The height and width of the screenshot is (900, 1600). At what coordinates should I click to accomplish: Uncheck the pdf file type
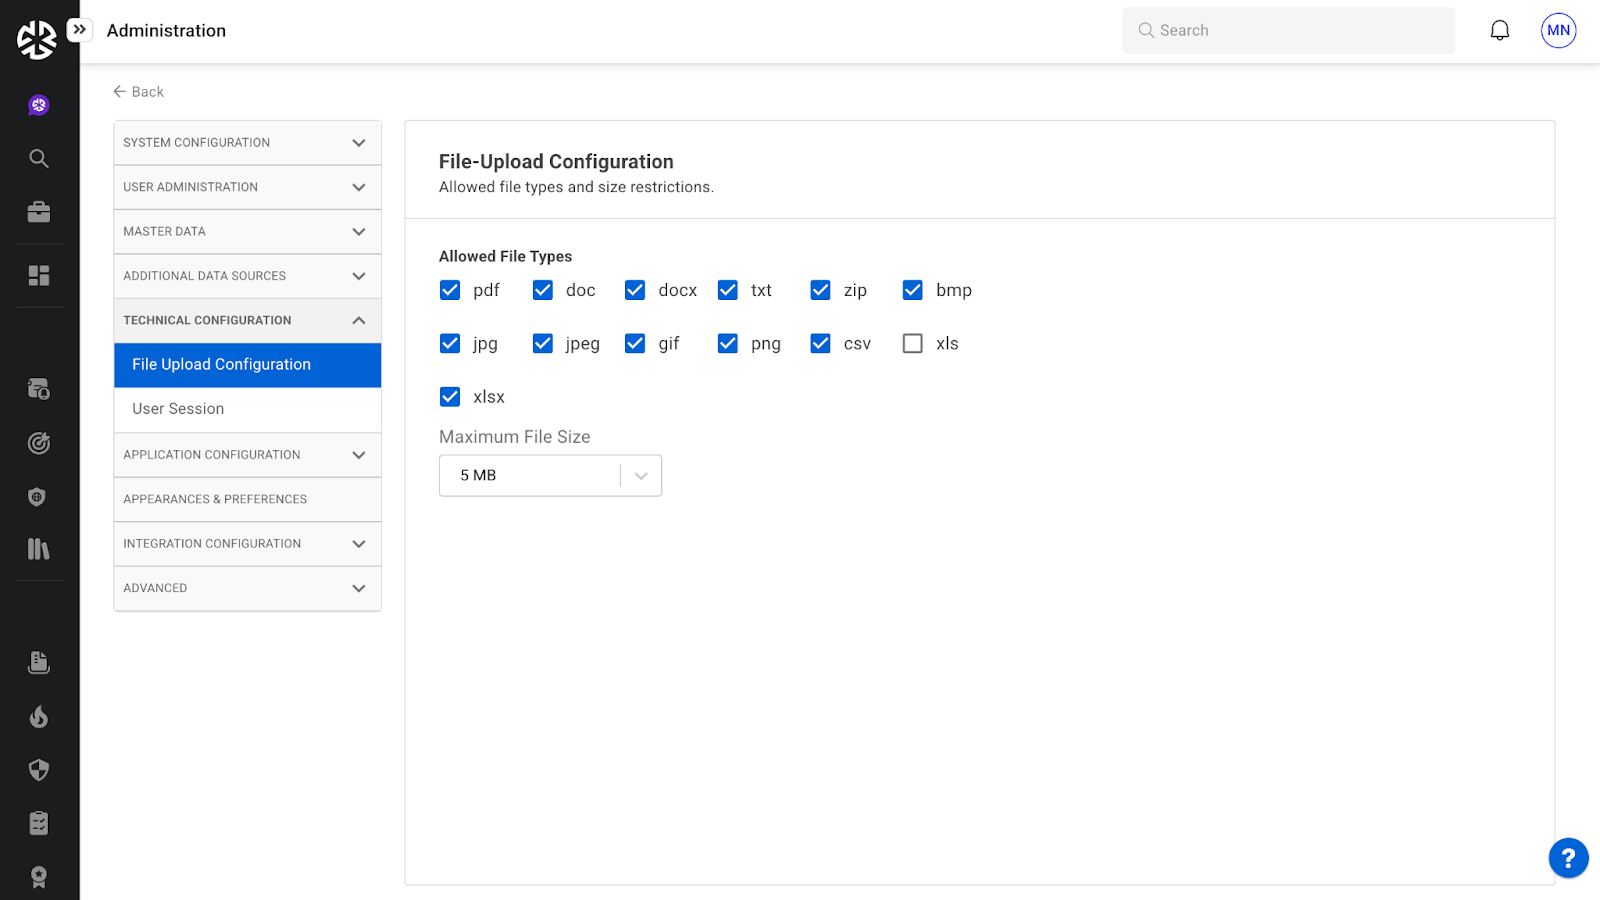(450, 290)
